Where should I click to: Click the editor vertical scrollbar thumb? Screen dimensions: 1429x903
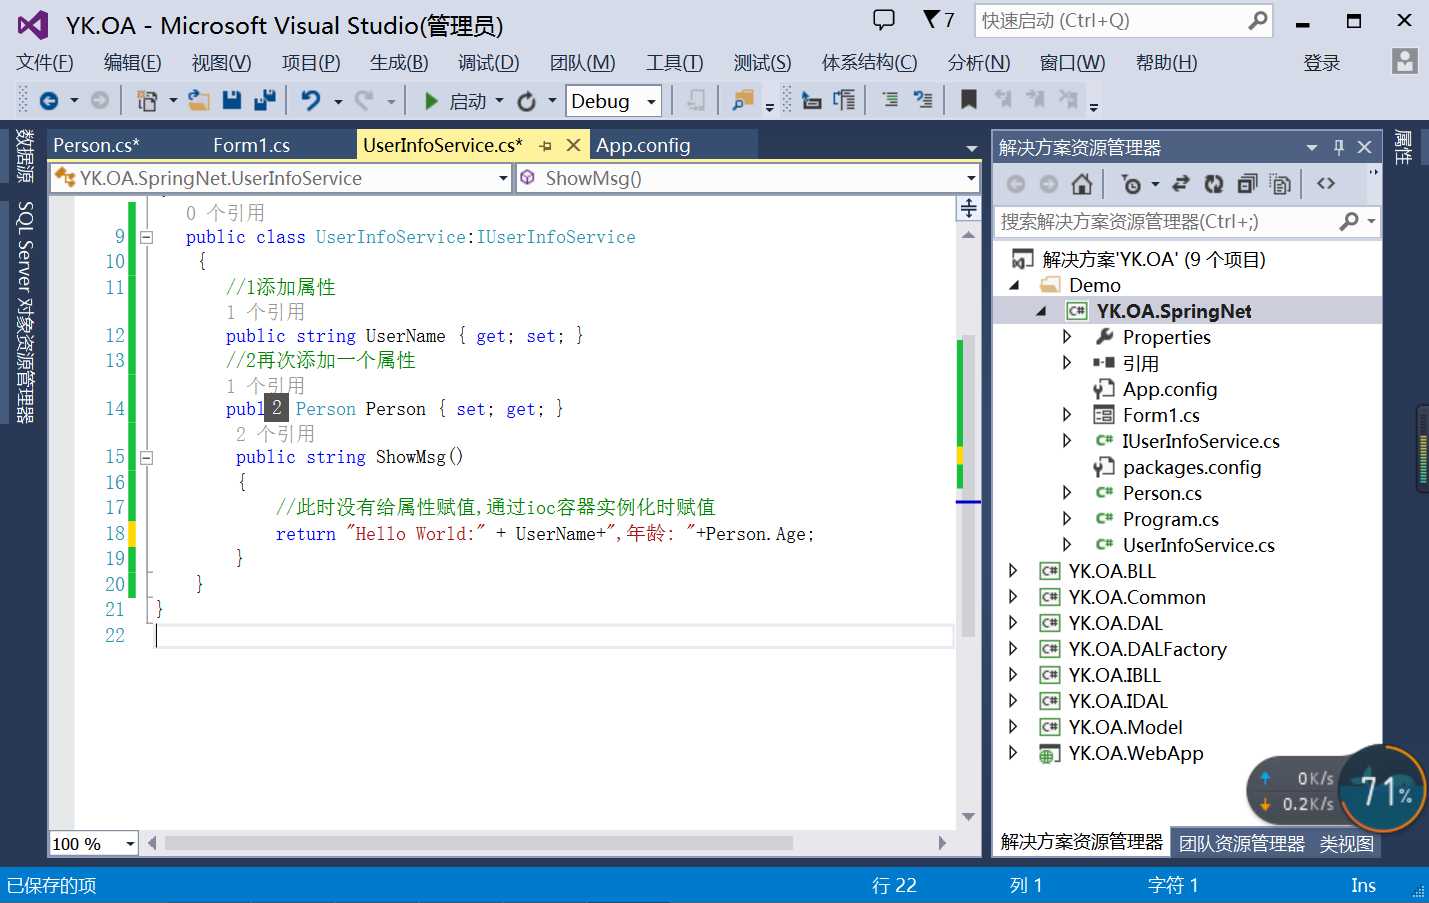tap(968, 485)
